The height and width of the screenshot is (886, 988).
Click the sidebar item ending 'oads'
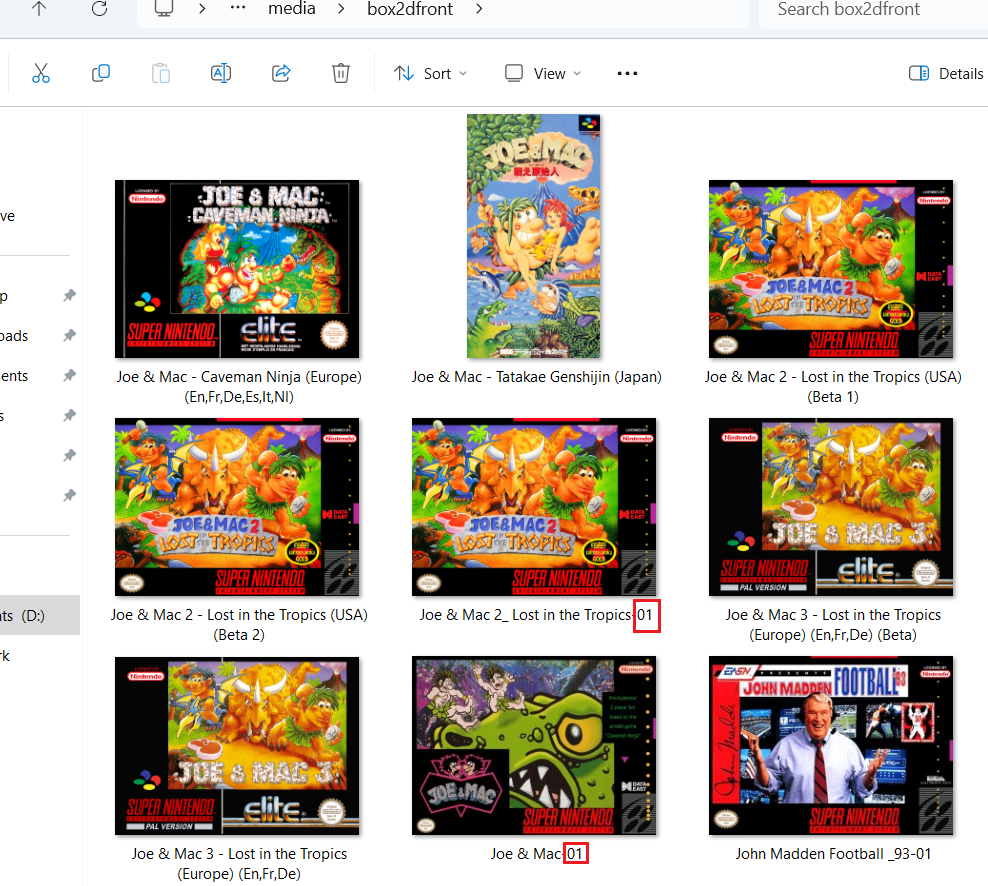pos(14,336)
